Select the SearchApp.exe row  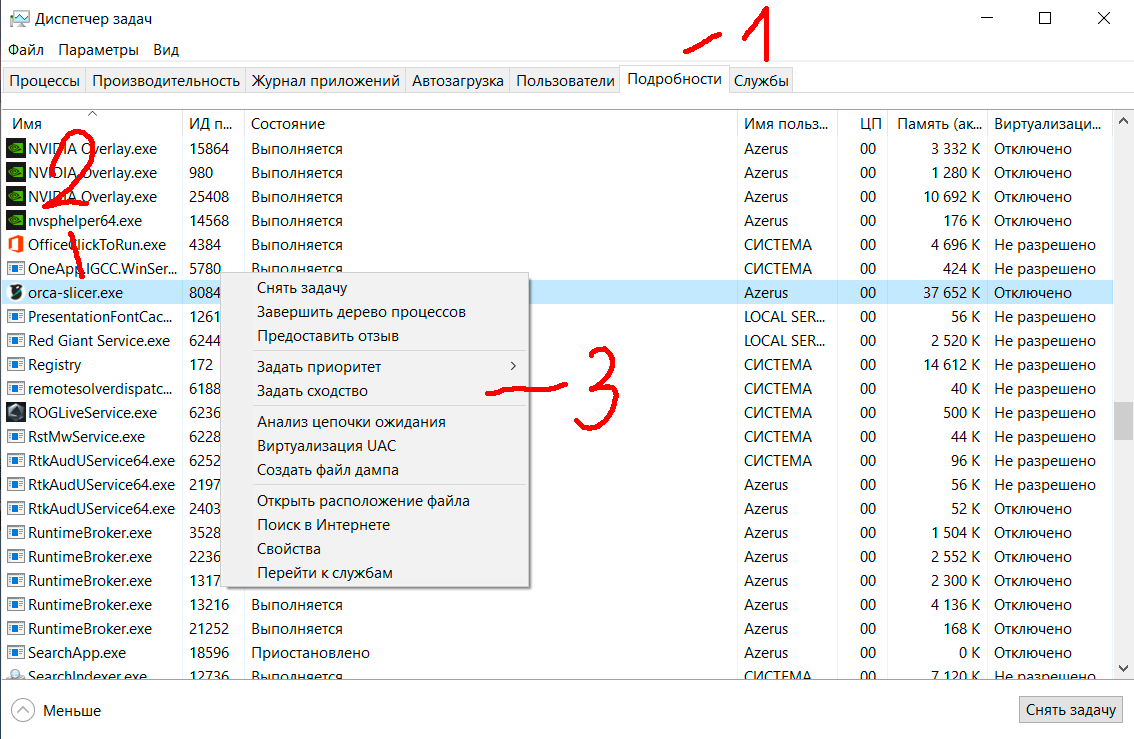(558, 652)
